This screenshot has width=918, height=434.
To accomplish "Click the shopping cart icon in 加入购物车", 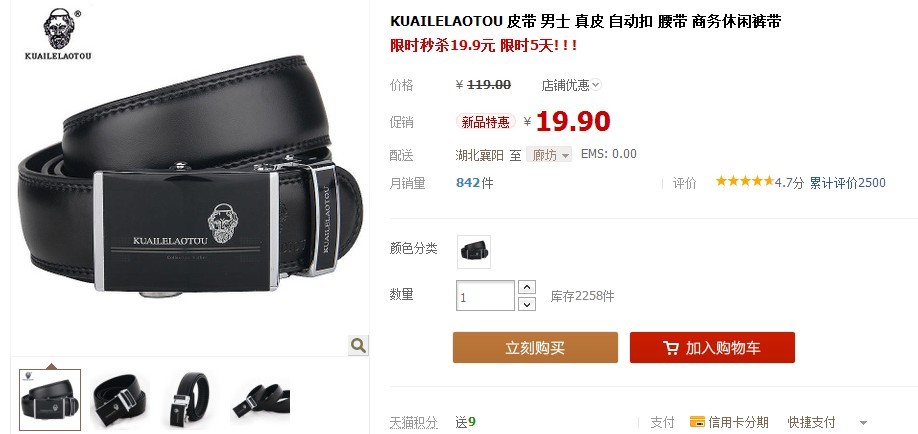I will tap(671, 348).
